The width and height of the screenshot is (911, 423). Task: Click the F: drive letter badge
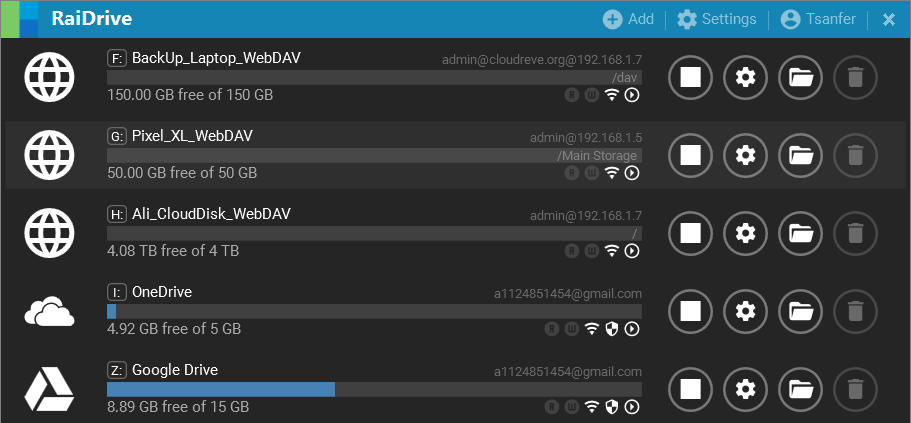(x=117, y=58)
